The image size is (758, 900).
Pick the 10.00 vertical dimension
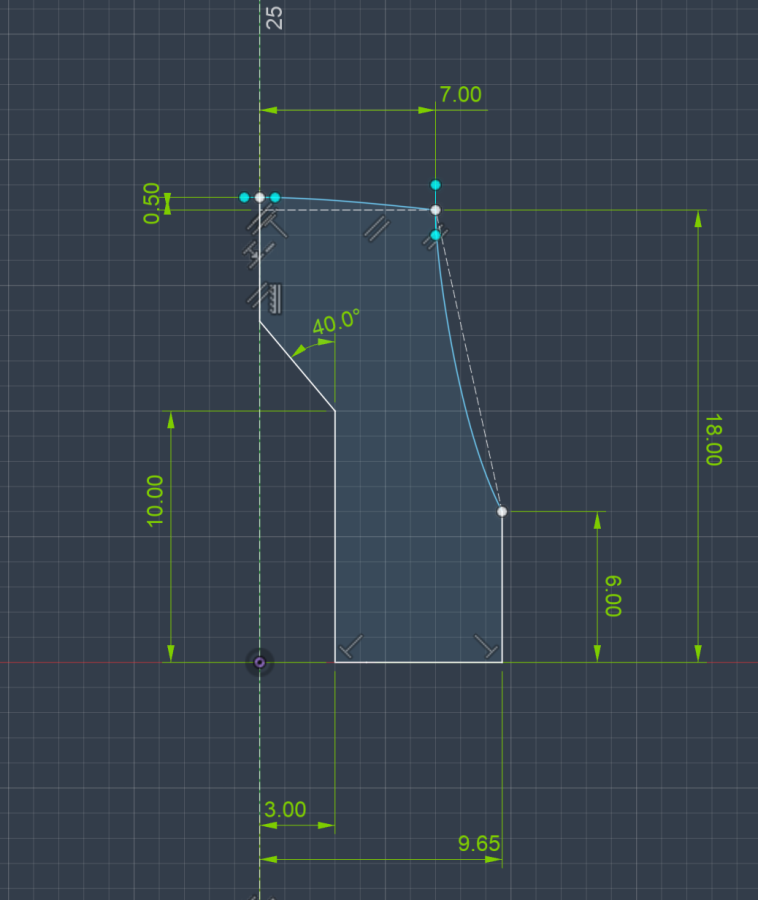coord(156,500)
